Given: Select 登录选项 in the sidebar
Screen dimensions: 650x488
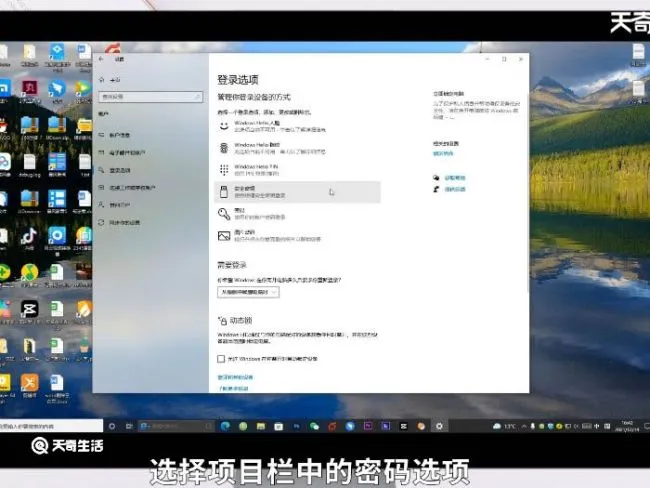Looking at the screenshot, I should pyautogui.click(x=114, y=170).
